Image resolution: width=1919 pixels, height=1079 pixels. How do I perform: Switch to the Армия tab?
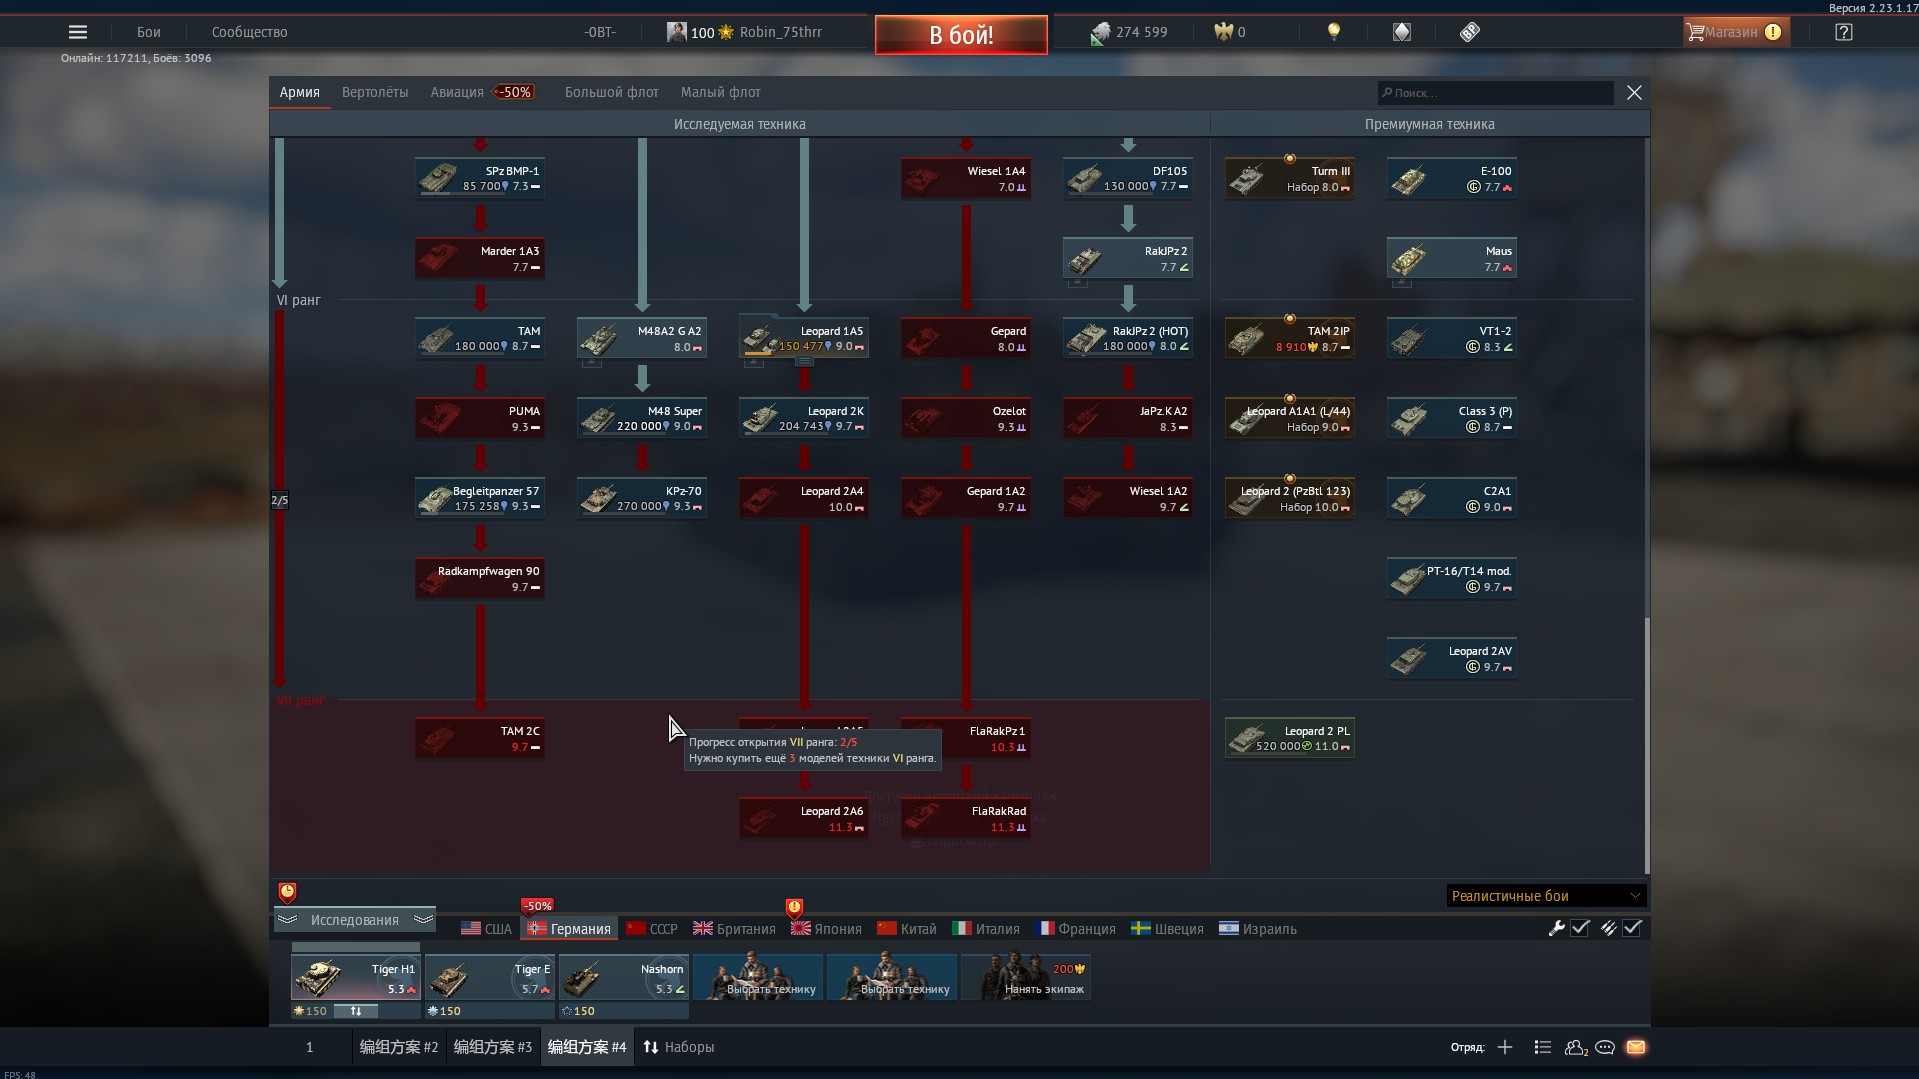[x=300, y=92]
